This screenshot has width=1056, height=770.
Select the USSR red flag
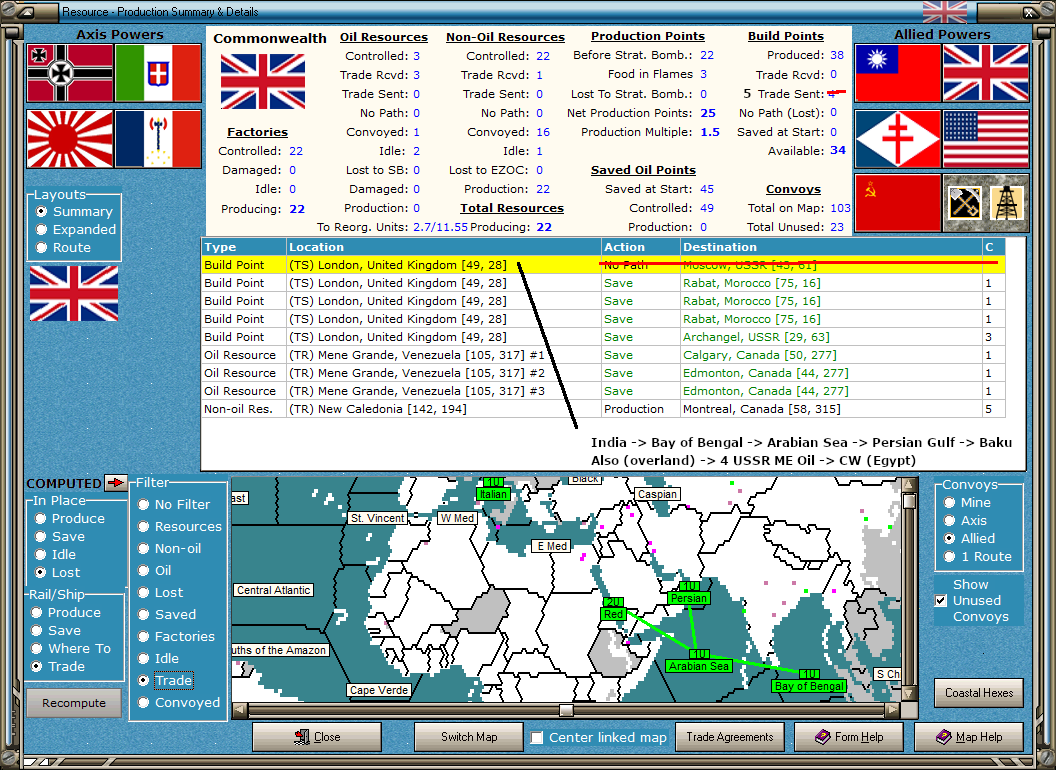898,203
